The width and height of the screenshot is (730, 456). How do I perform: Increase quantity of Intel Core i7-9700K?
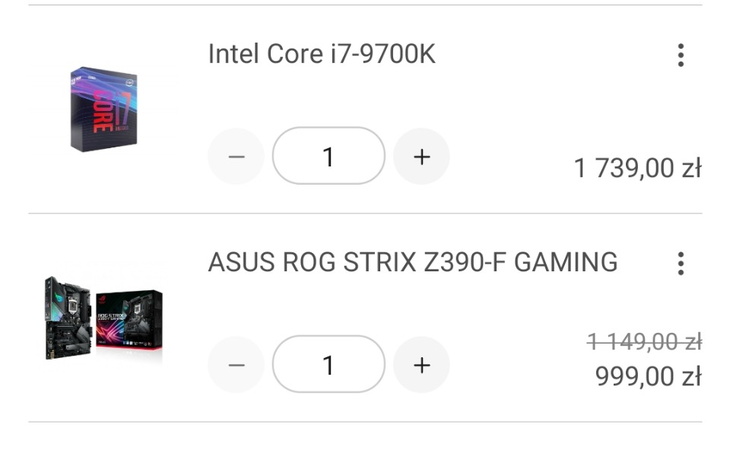[421, 157]
